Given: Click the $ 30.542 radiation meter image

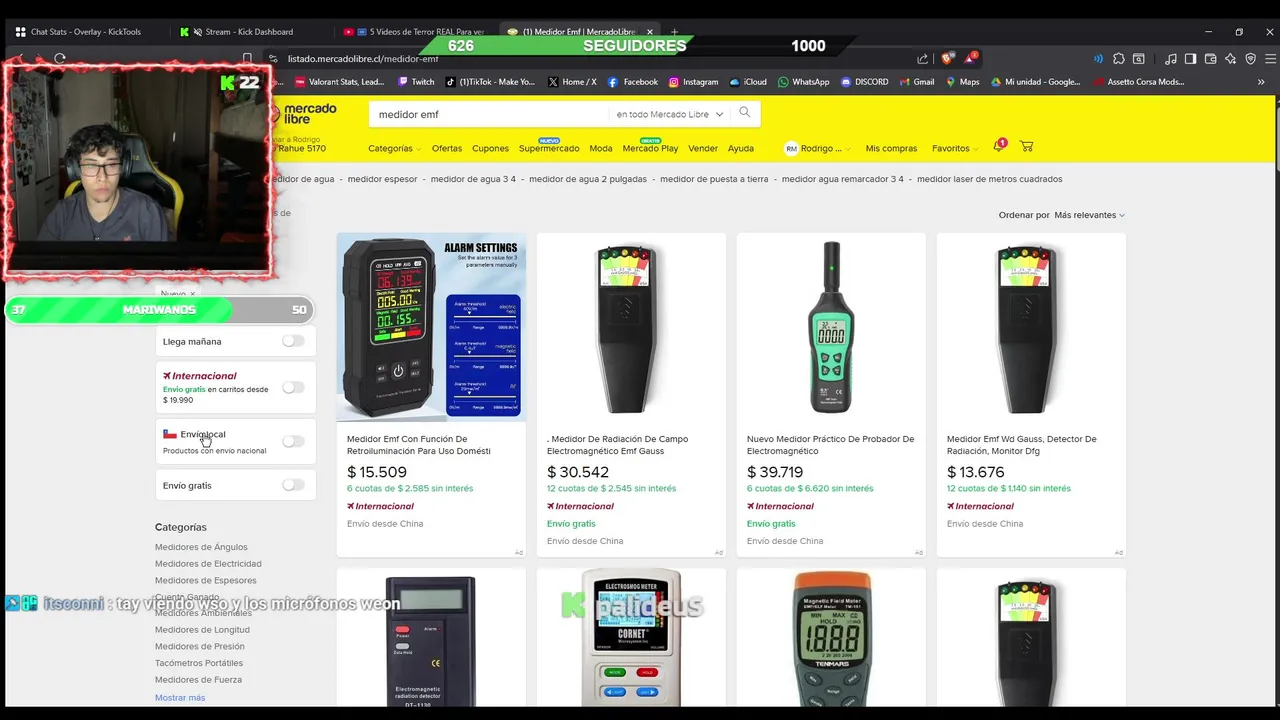Looking at the screenshot, I should click(631, 328).
